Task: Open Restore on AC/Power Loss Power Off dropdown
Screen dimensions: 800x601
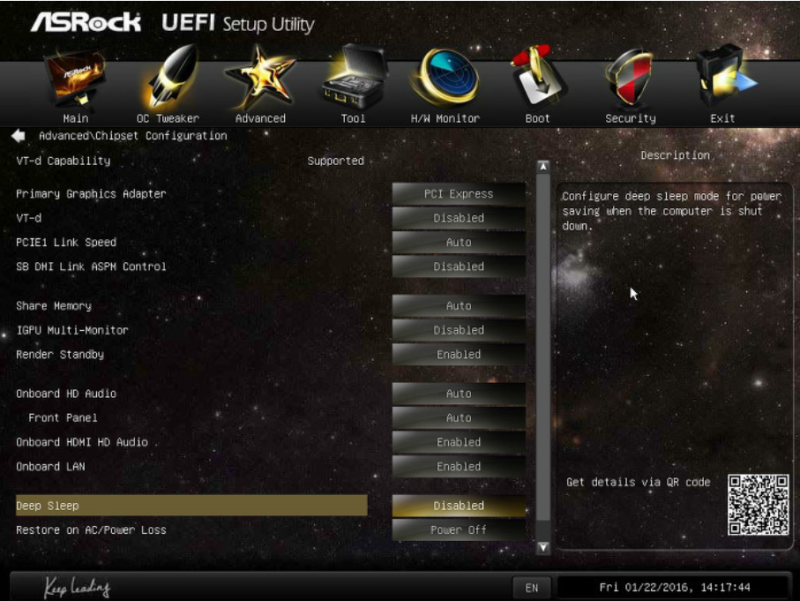Action: tap(459, 530)
